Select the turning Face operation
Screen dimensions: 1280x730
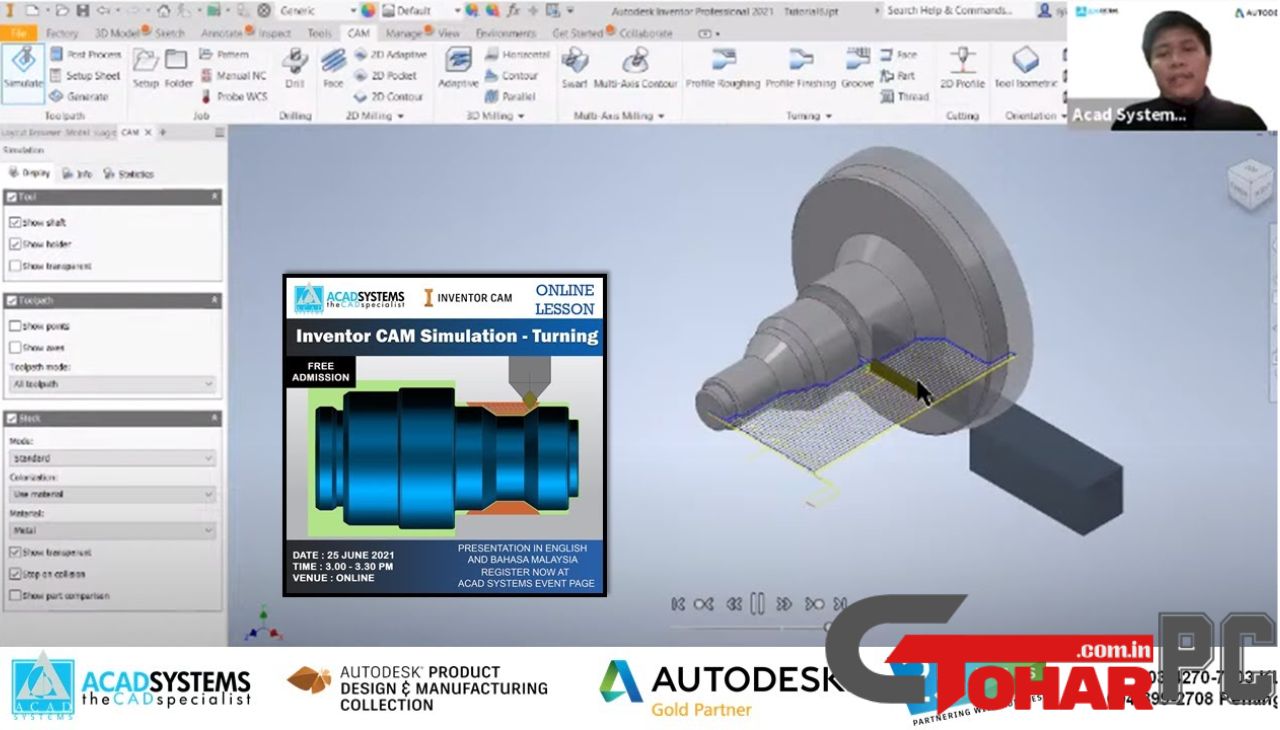click(x=899, y=54)
